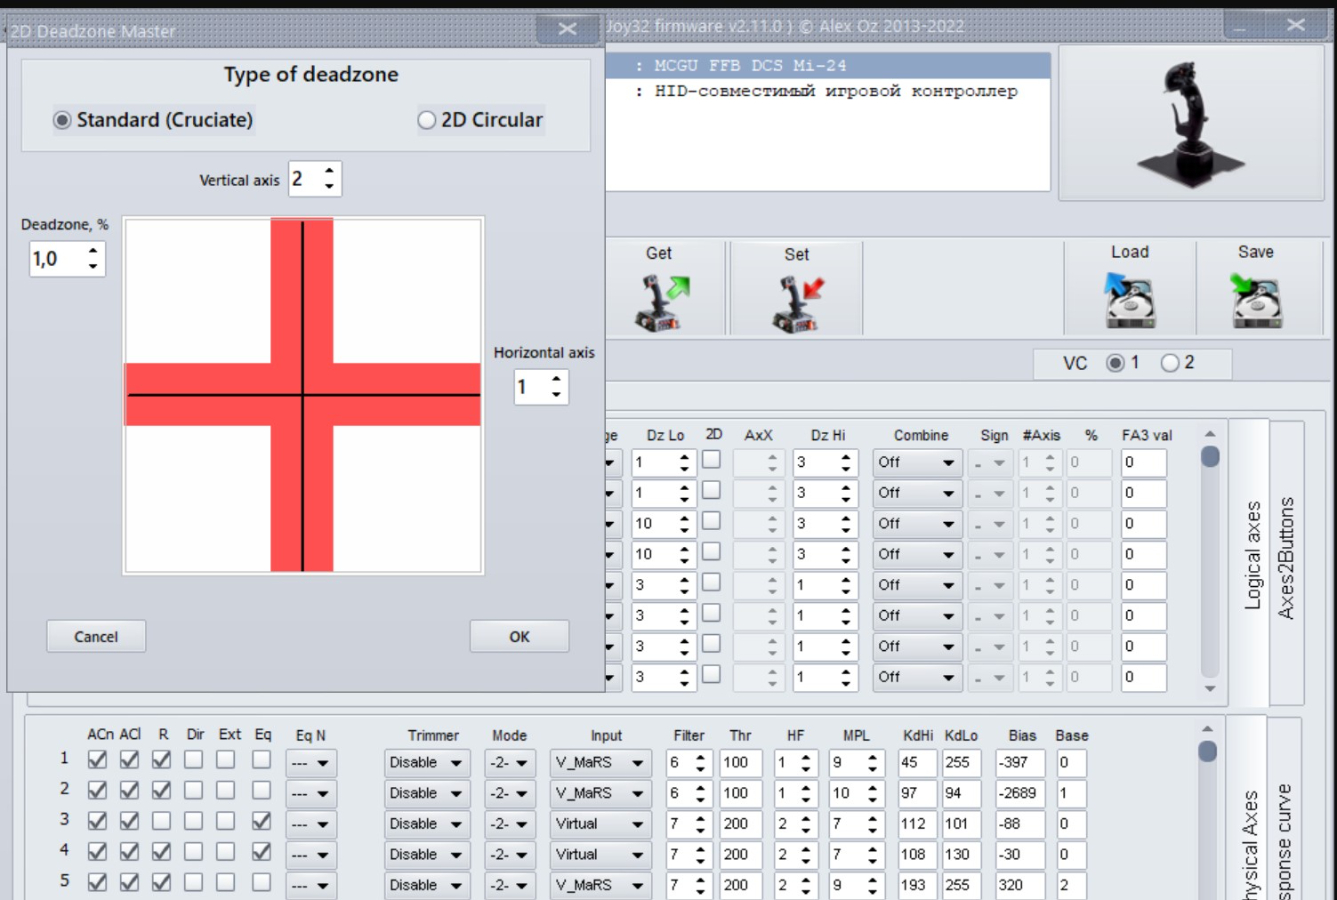Click down arrow of logical axes scrollbar

point(1210,688)
